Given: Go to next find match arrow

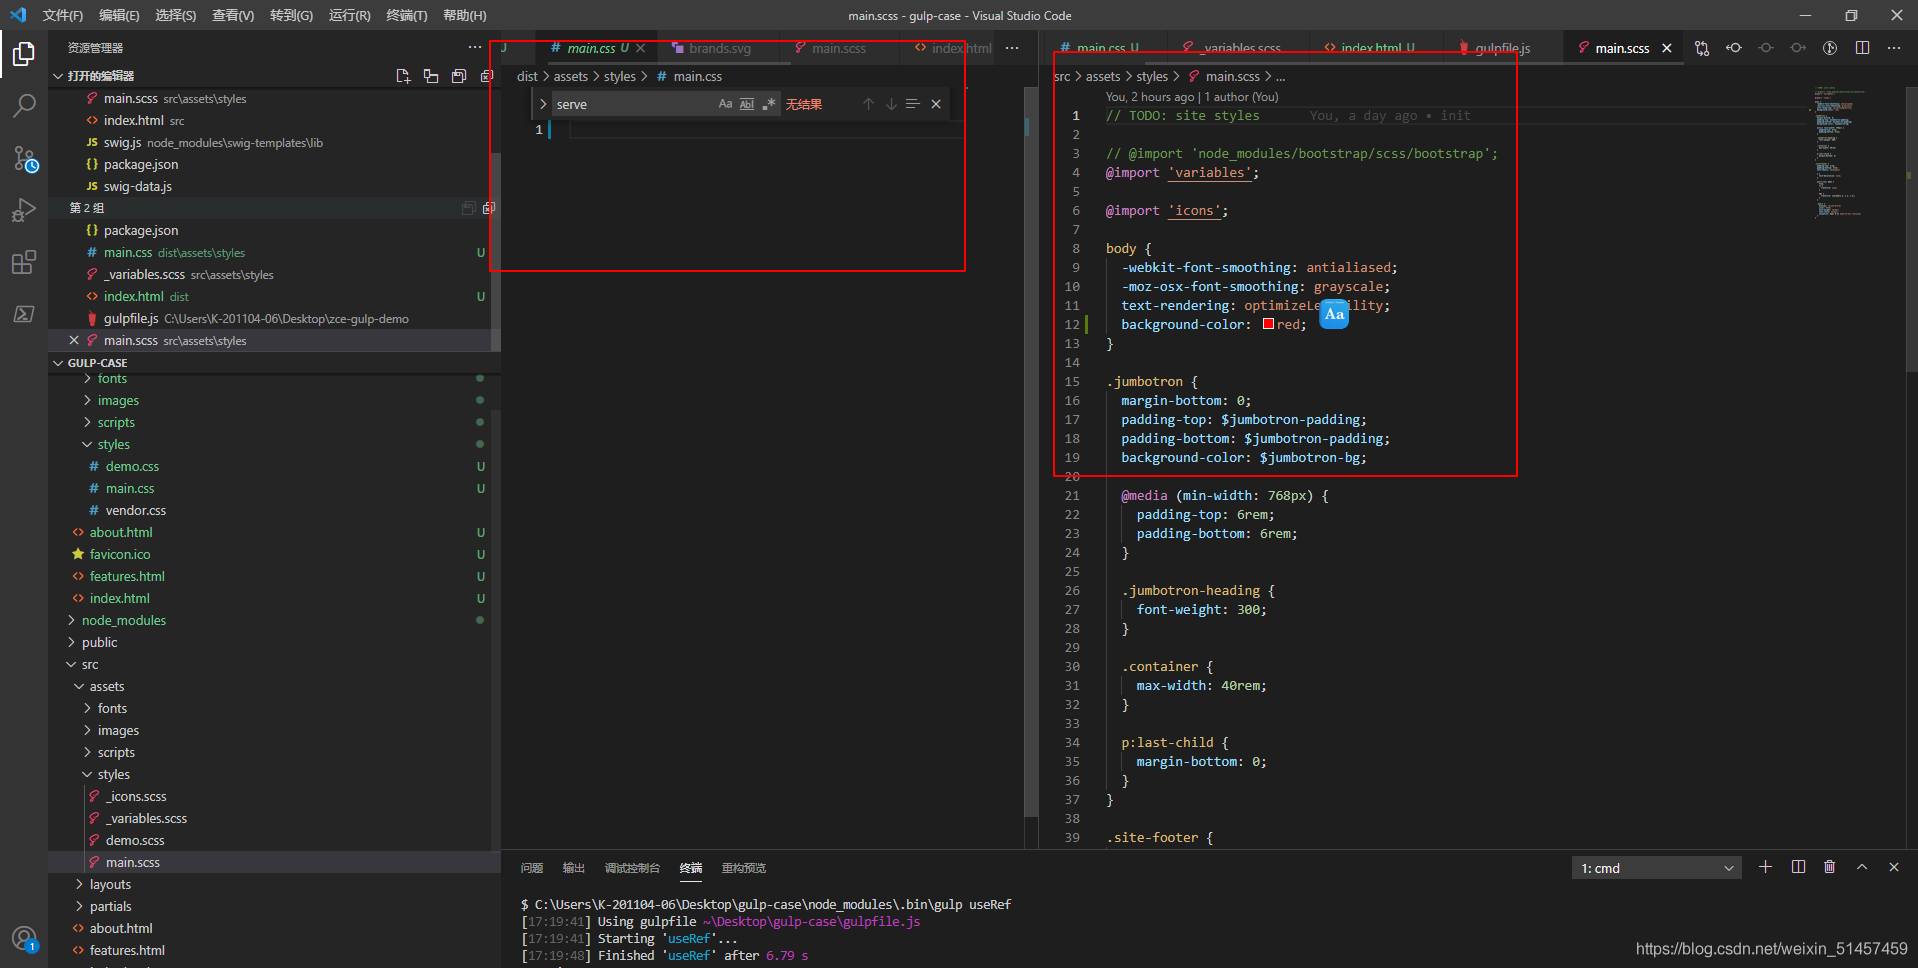Looking at the screenshot, I should tap(891, 104).
